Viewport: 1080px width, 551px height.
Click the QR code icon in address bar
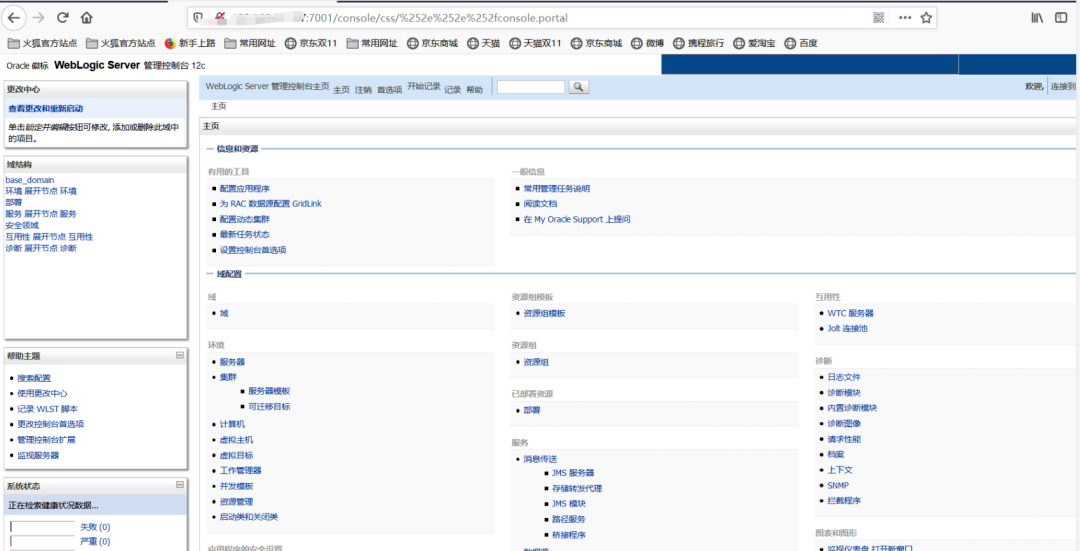(879, 17)
